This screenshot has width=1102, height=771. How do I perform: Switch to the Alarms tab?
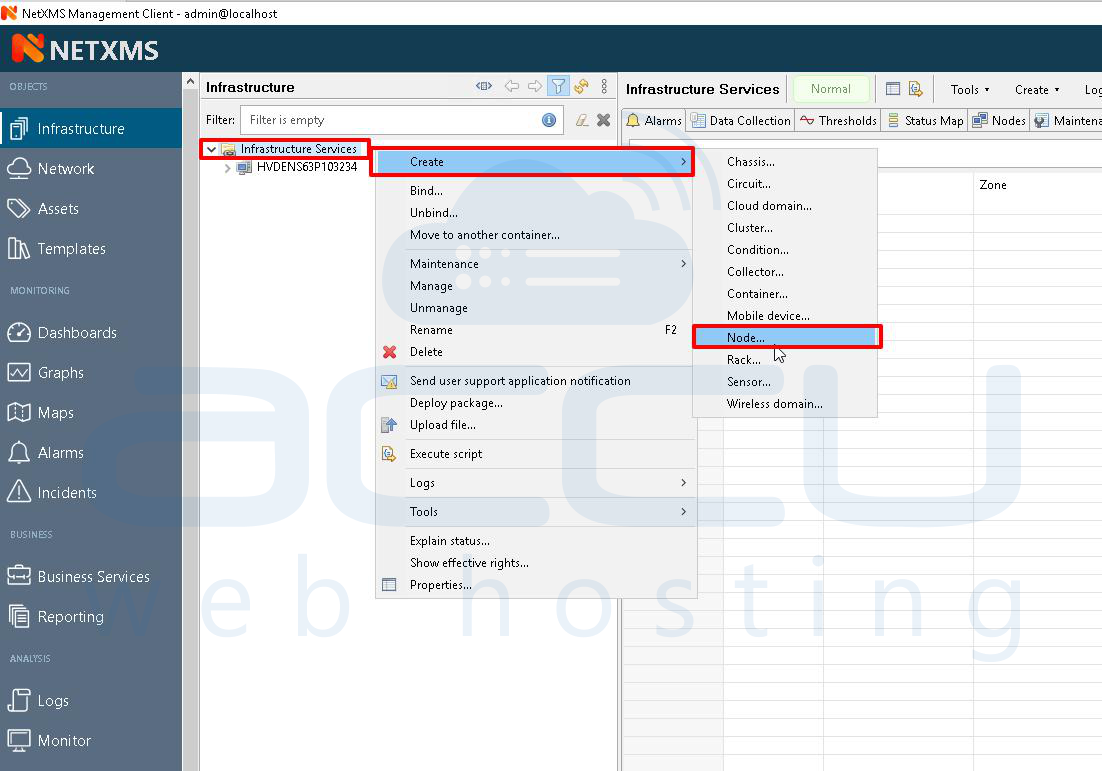click(x=654, y=120)
